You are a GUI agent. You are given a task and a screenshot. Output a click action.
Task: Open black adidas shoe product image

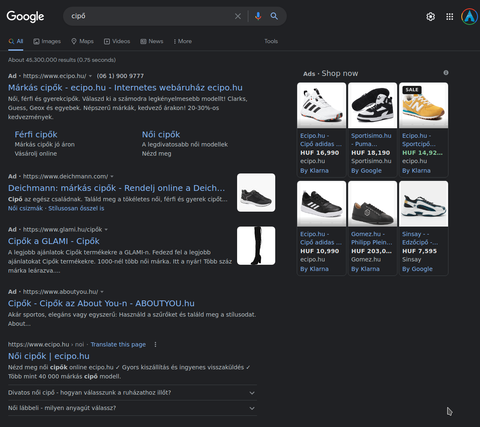(x=321, y=204)
